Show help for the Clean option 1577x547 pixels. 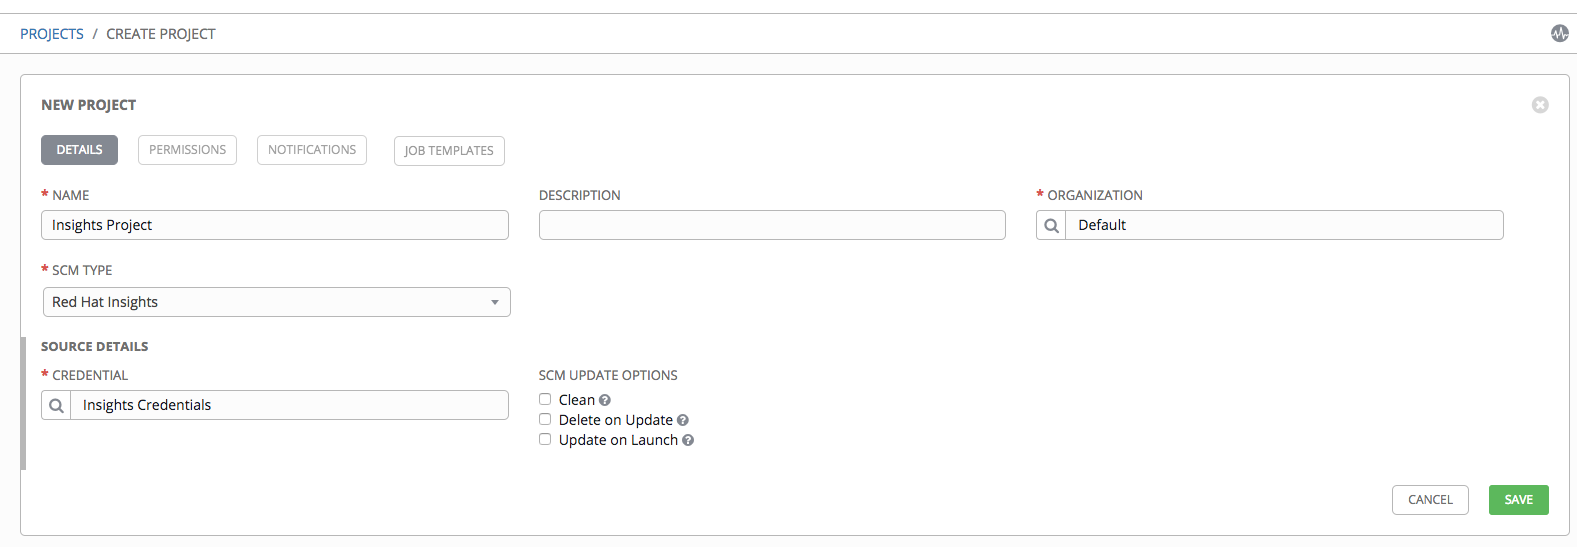coord(605,400)
